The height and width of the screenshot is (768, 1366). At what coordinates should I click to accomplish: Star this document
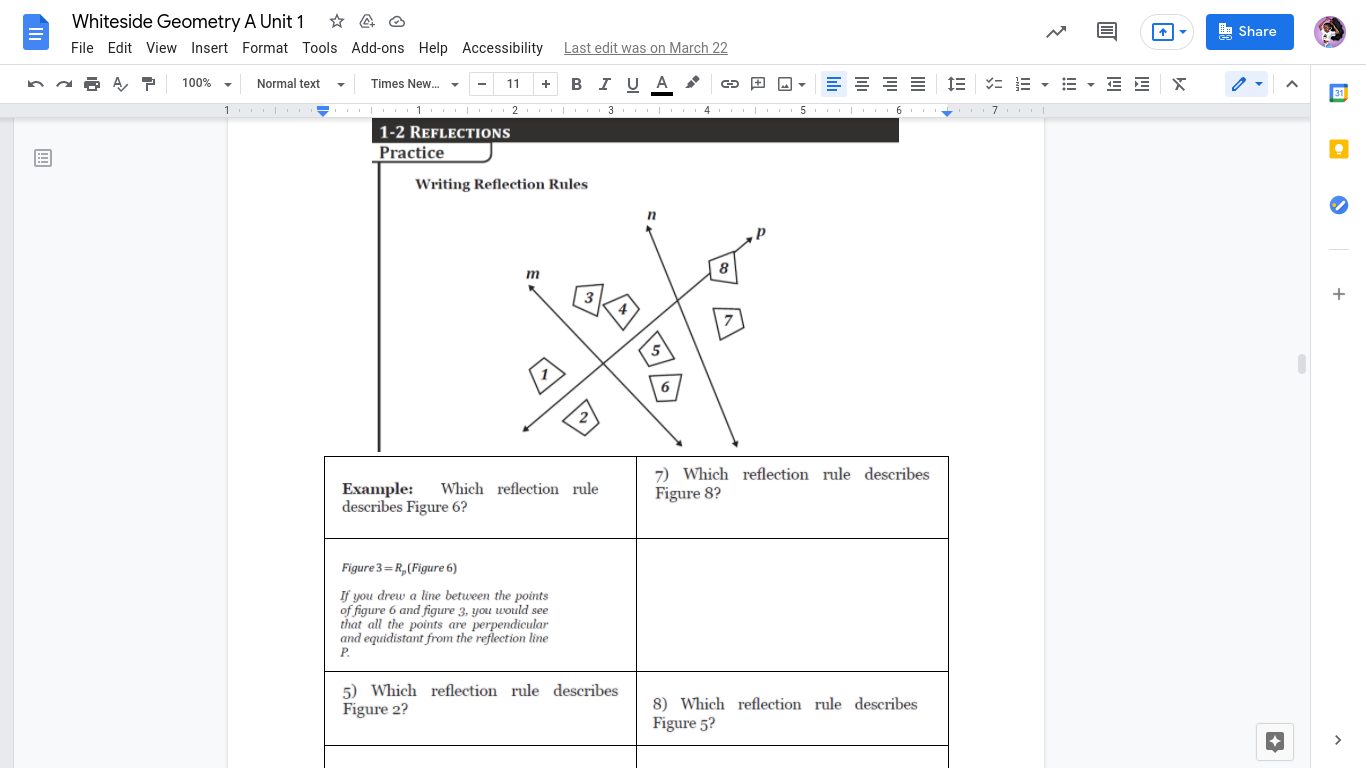point(337,21)
